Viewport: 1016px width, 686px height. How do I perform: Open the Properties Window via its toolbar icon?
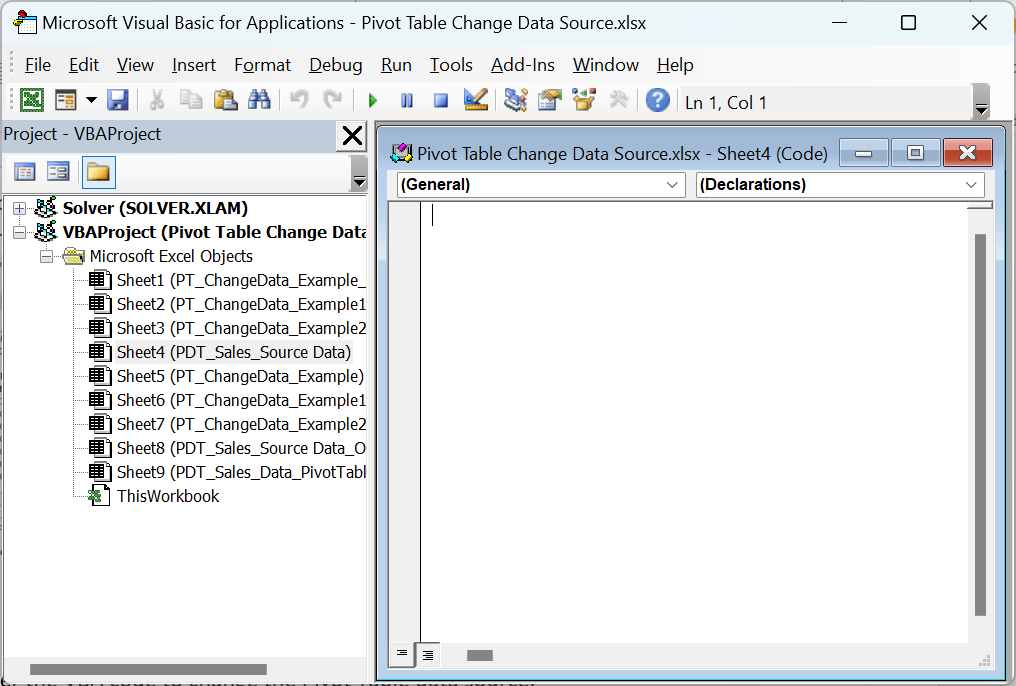548,100
